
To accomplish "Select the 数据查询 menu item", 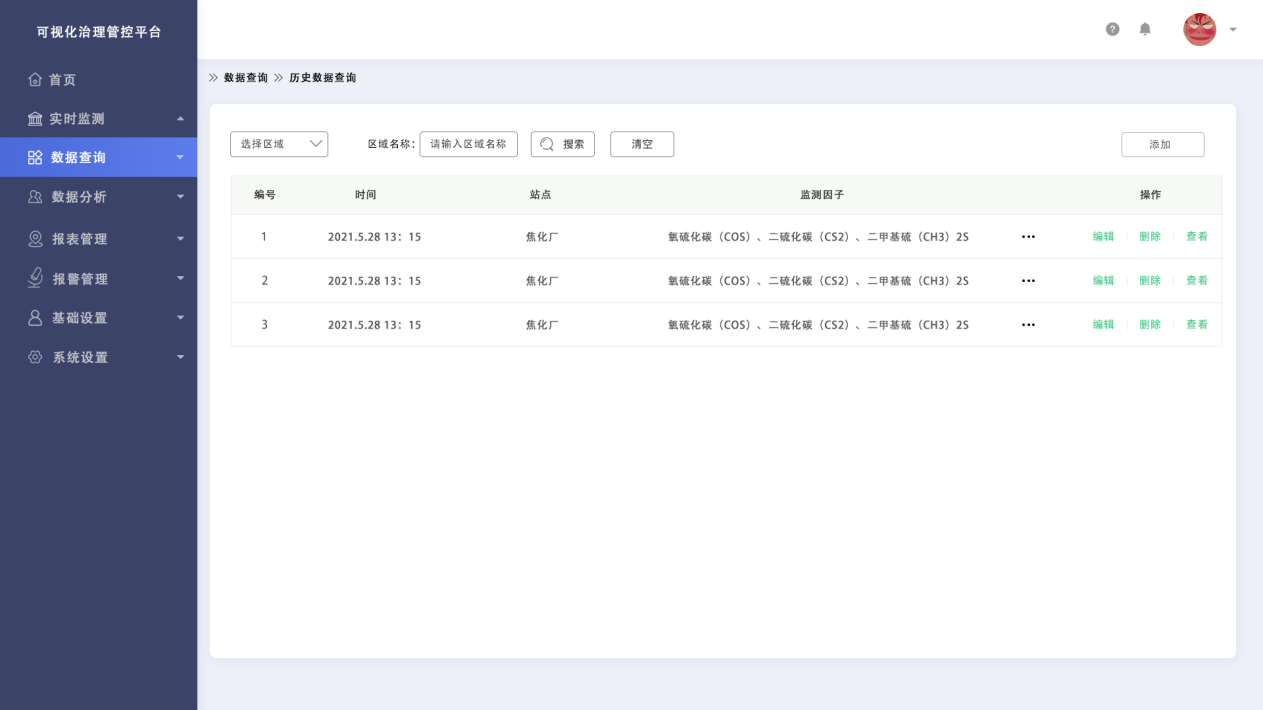I will point(79,157).
